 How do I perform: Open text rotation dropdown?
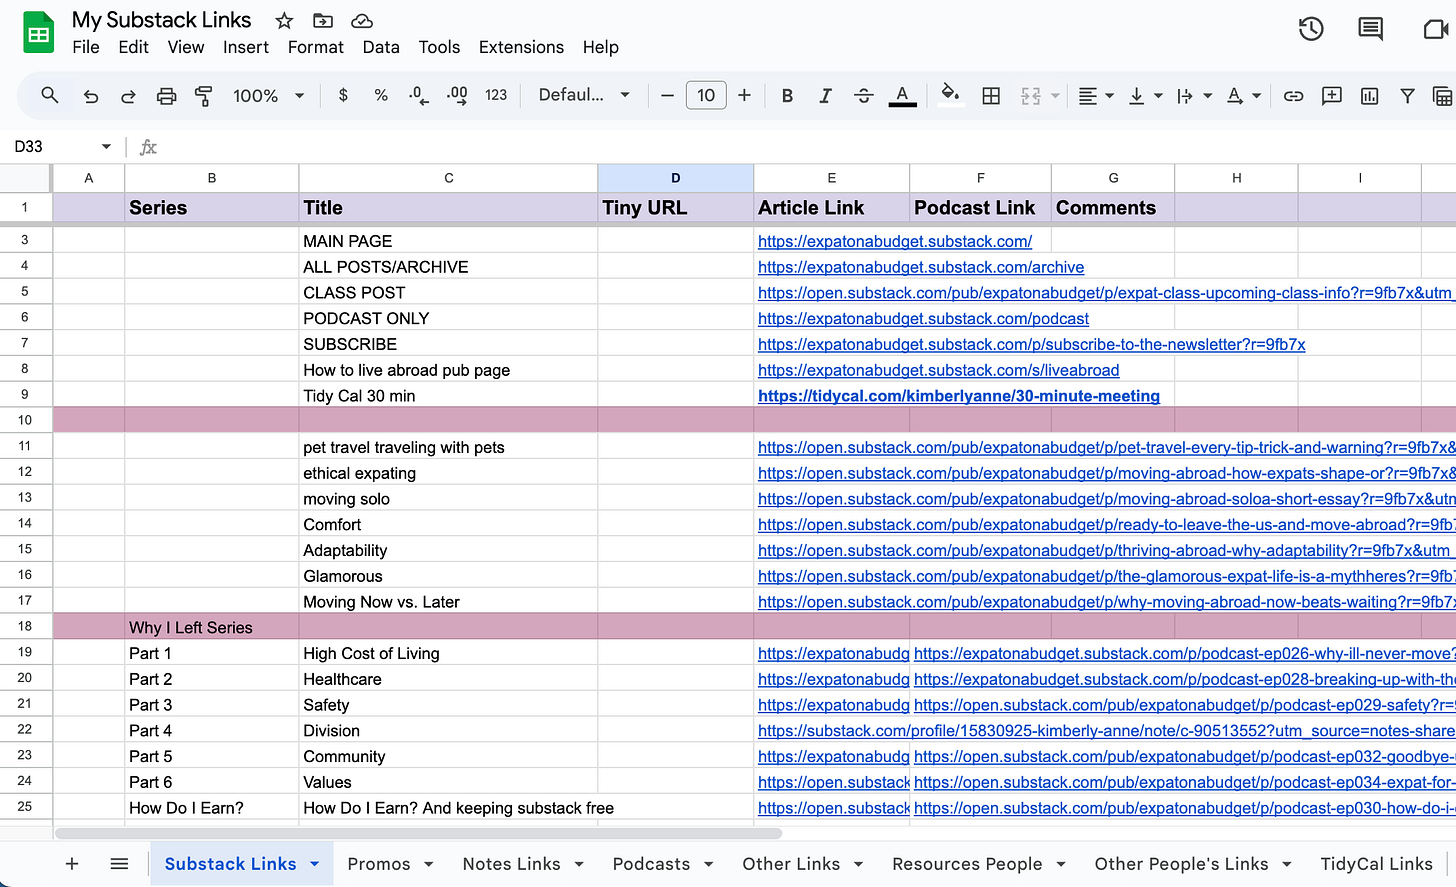1243,95
